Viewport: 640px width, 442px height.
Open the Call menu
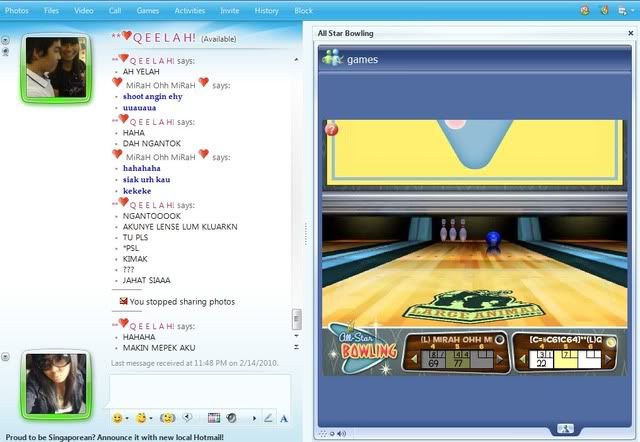[115, 11]
